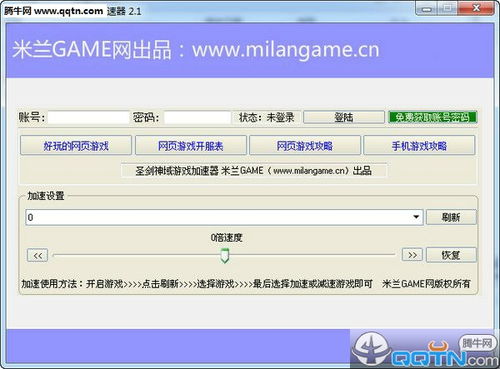
Task: Open 网页游戏攻略 button
Action: [305, 145]
